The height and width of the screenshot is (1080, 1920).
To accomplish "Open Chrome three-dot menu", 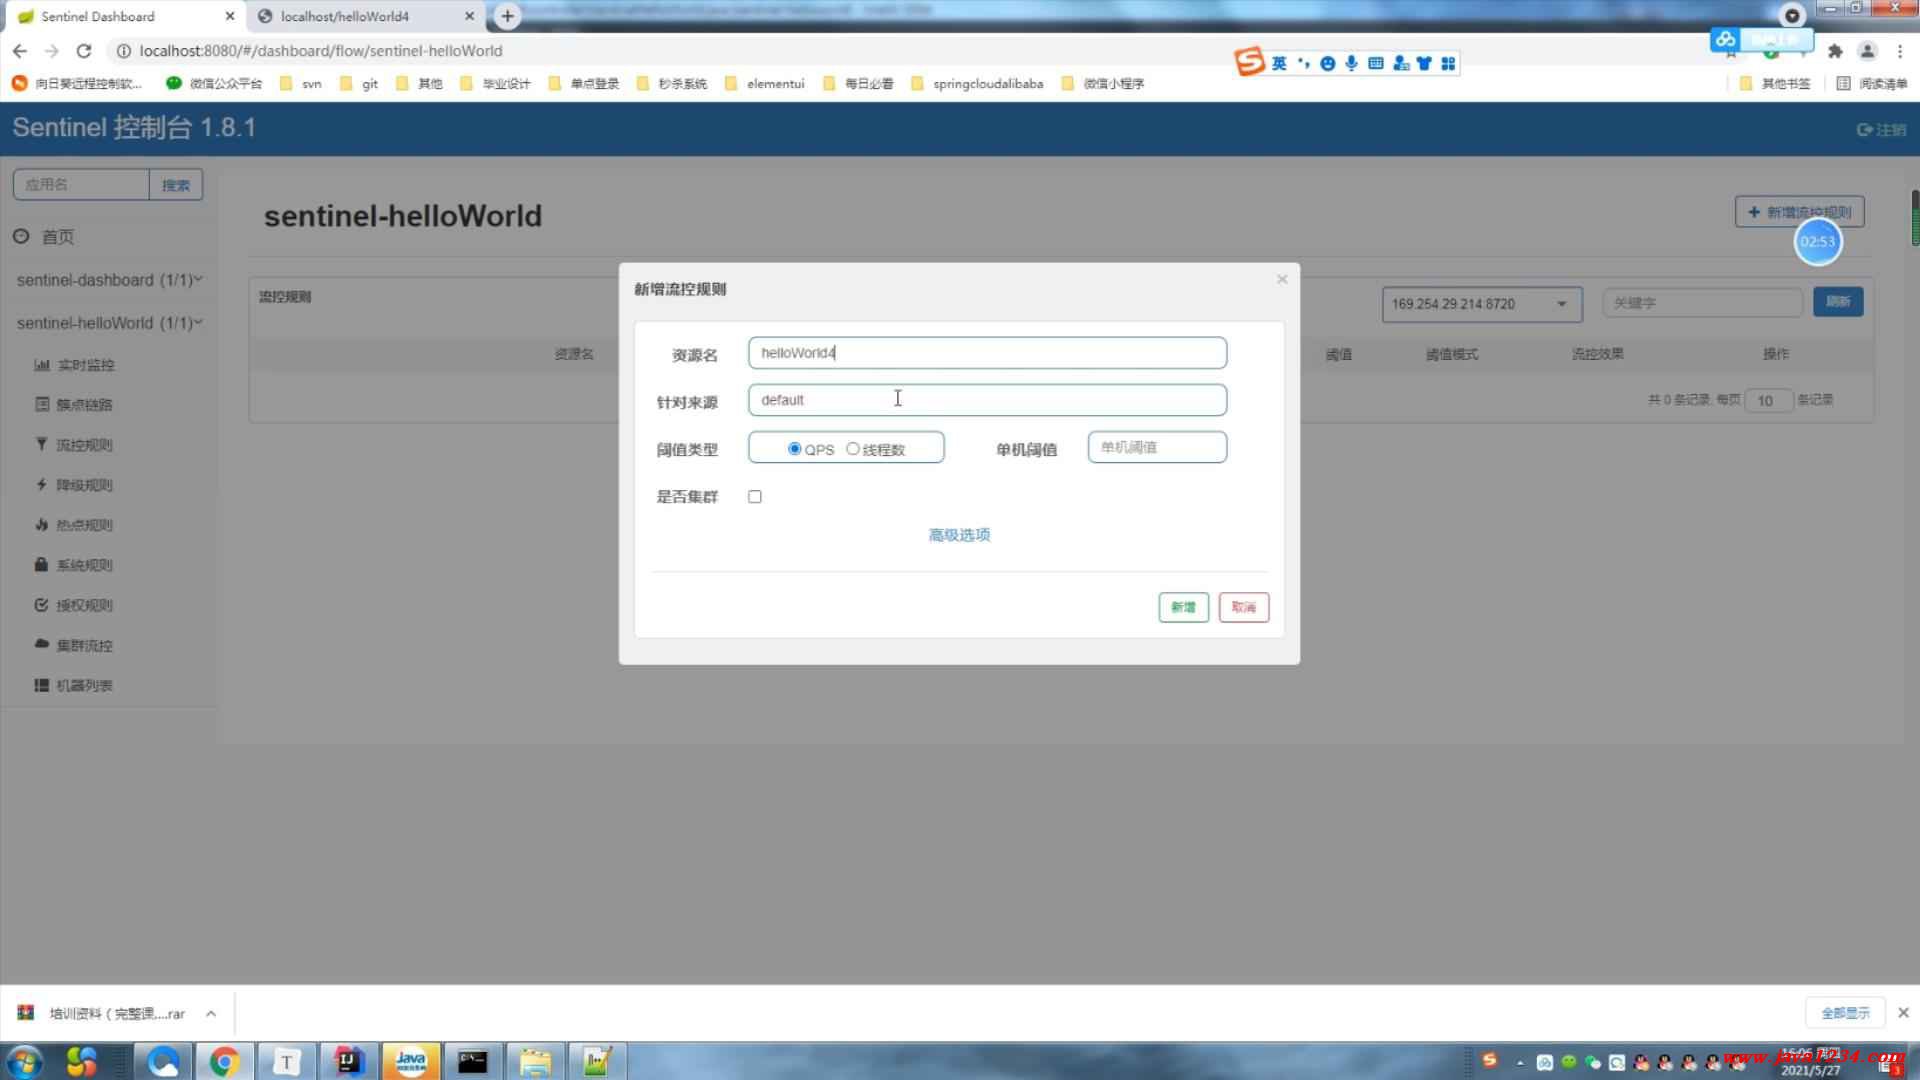I will coord(1900,51).
